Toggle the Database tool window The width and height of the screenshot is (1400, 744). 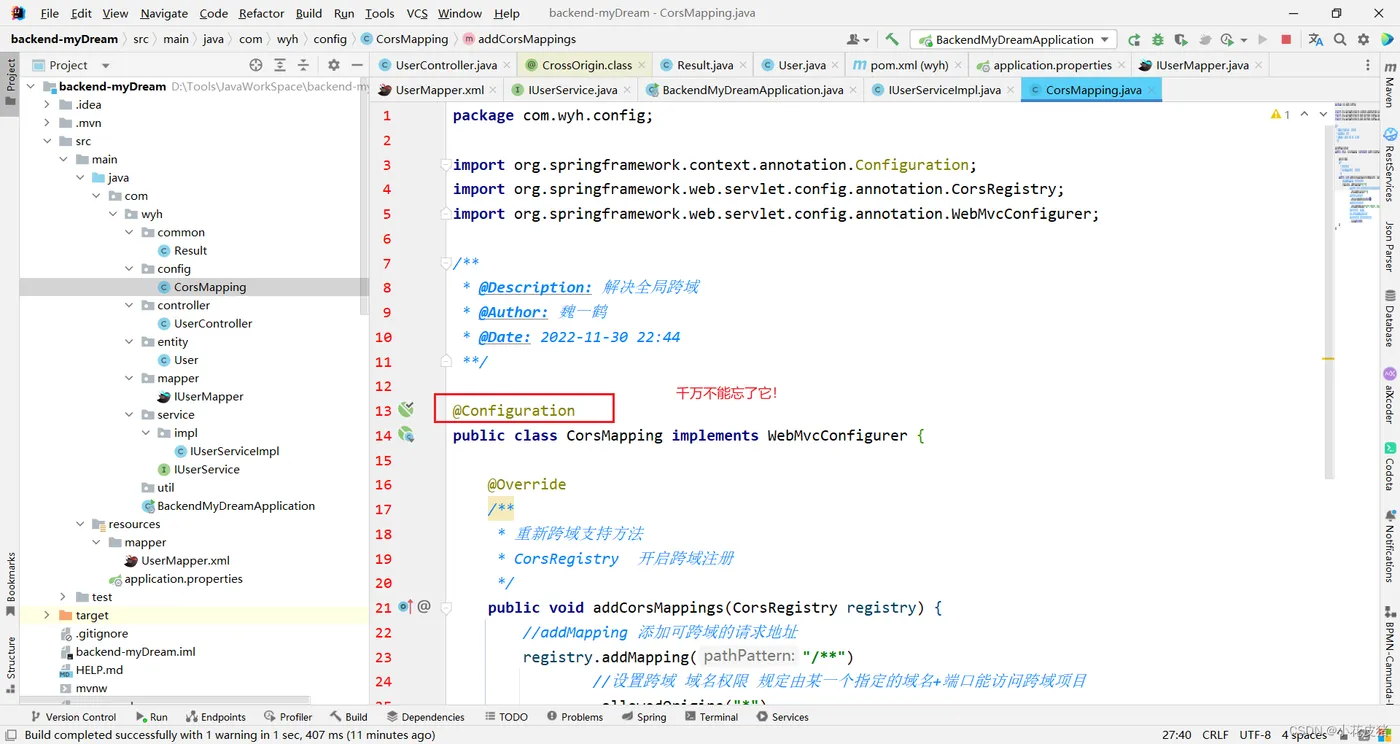coord(1390,318)
